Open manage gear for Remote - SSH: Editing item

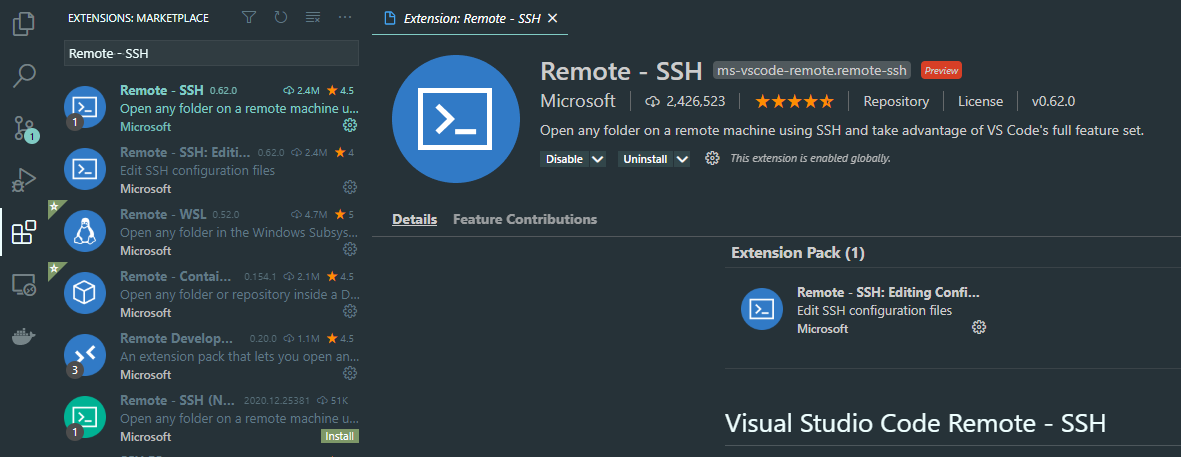pyautogui.click(x=349, y=186)
